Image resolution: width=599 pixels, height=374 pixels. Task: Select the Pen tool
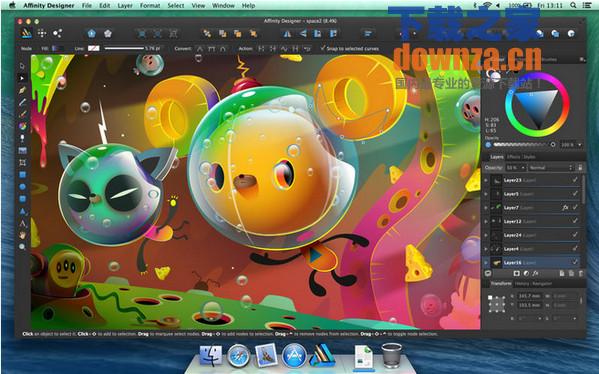click(x=22, y=90)
